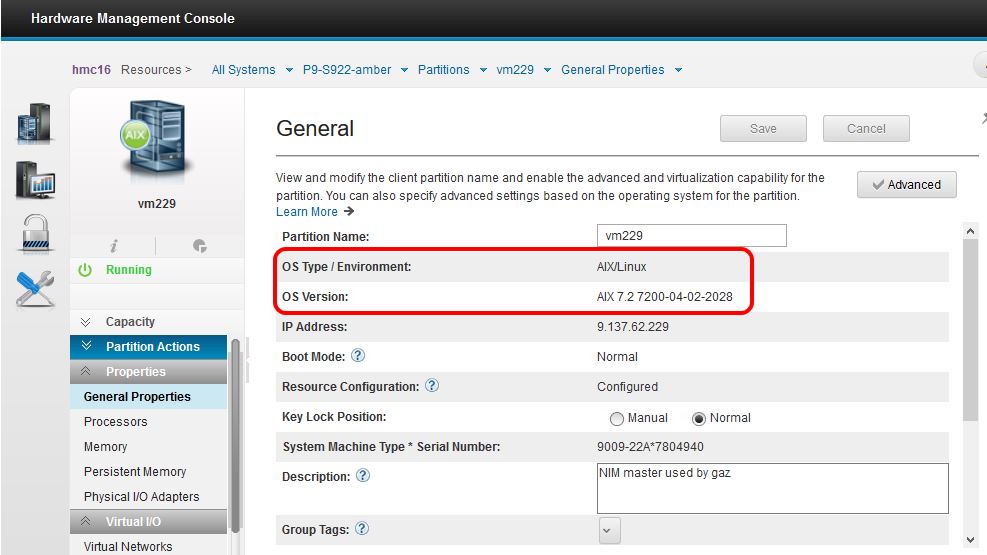The width and height of the screenshot is (987, 555).
Task: Click the Resource Configuration help icon
Action: (x=432, y=386)
